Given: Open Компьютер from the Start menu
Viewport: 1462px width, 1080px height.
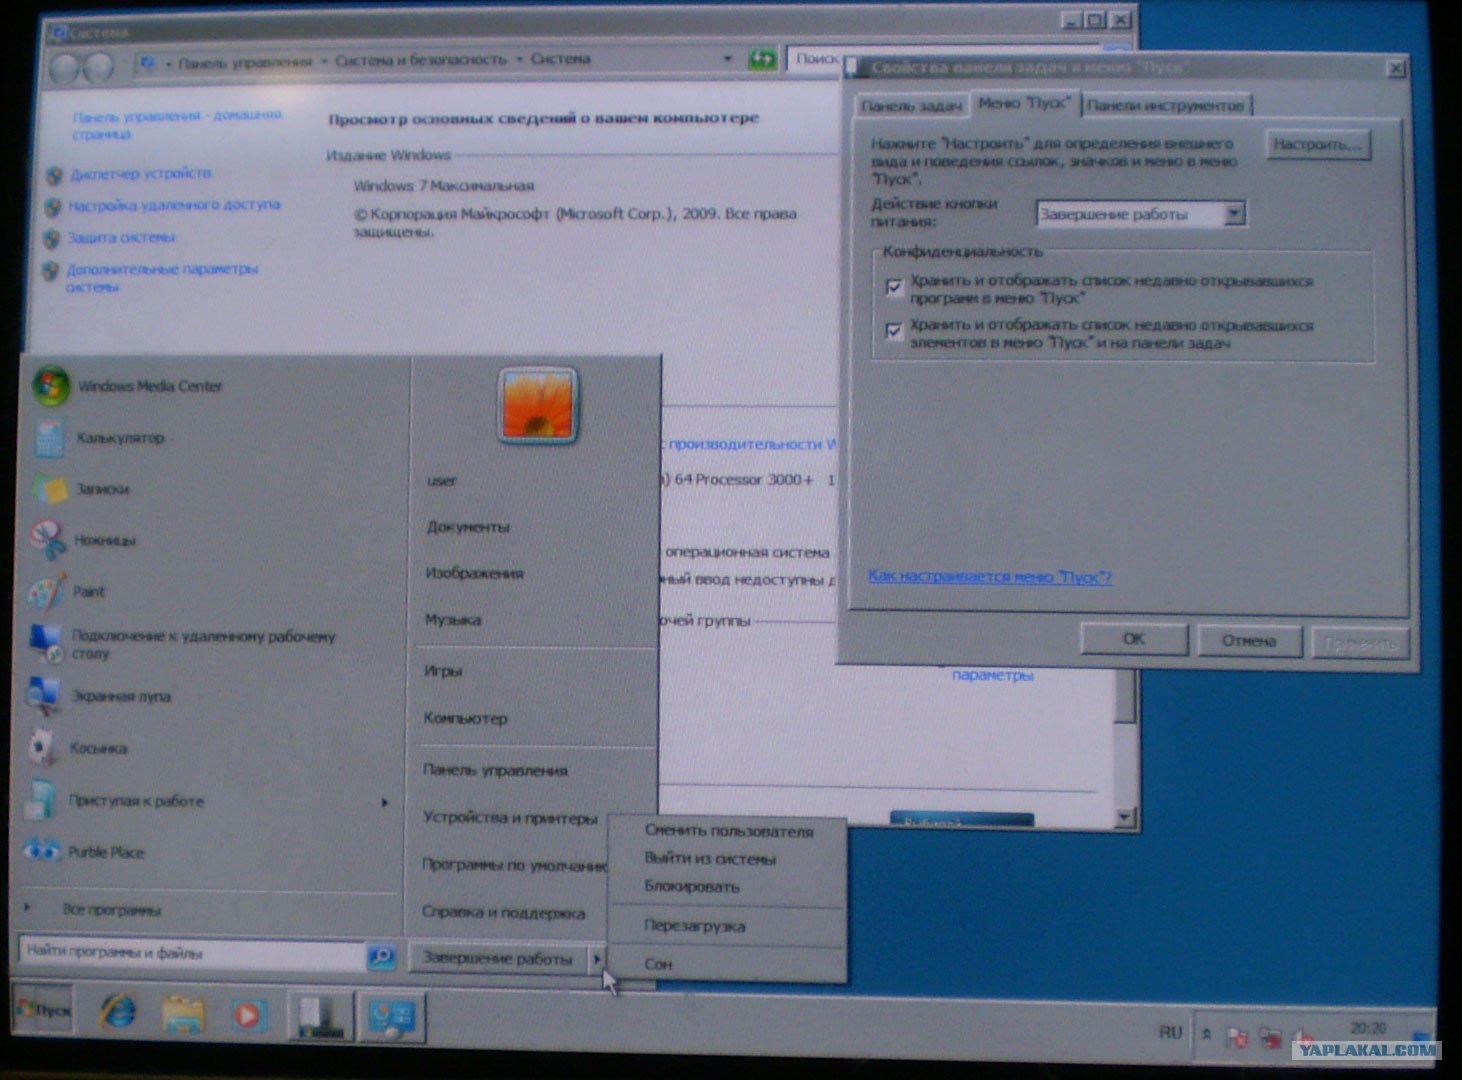Looking at the screenshot, I should pyautogui.click(x=465, y=718).
